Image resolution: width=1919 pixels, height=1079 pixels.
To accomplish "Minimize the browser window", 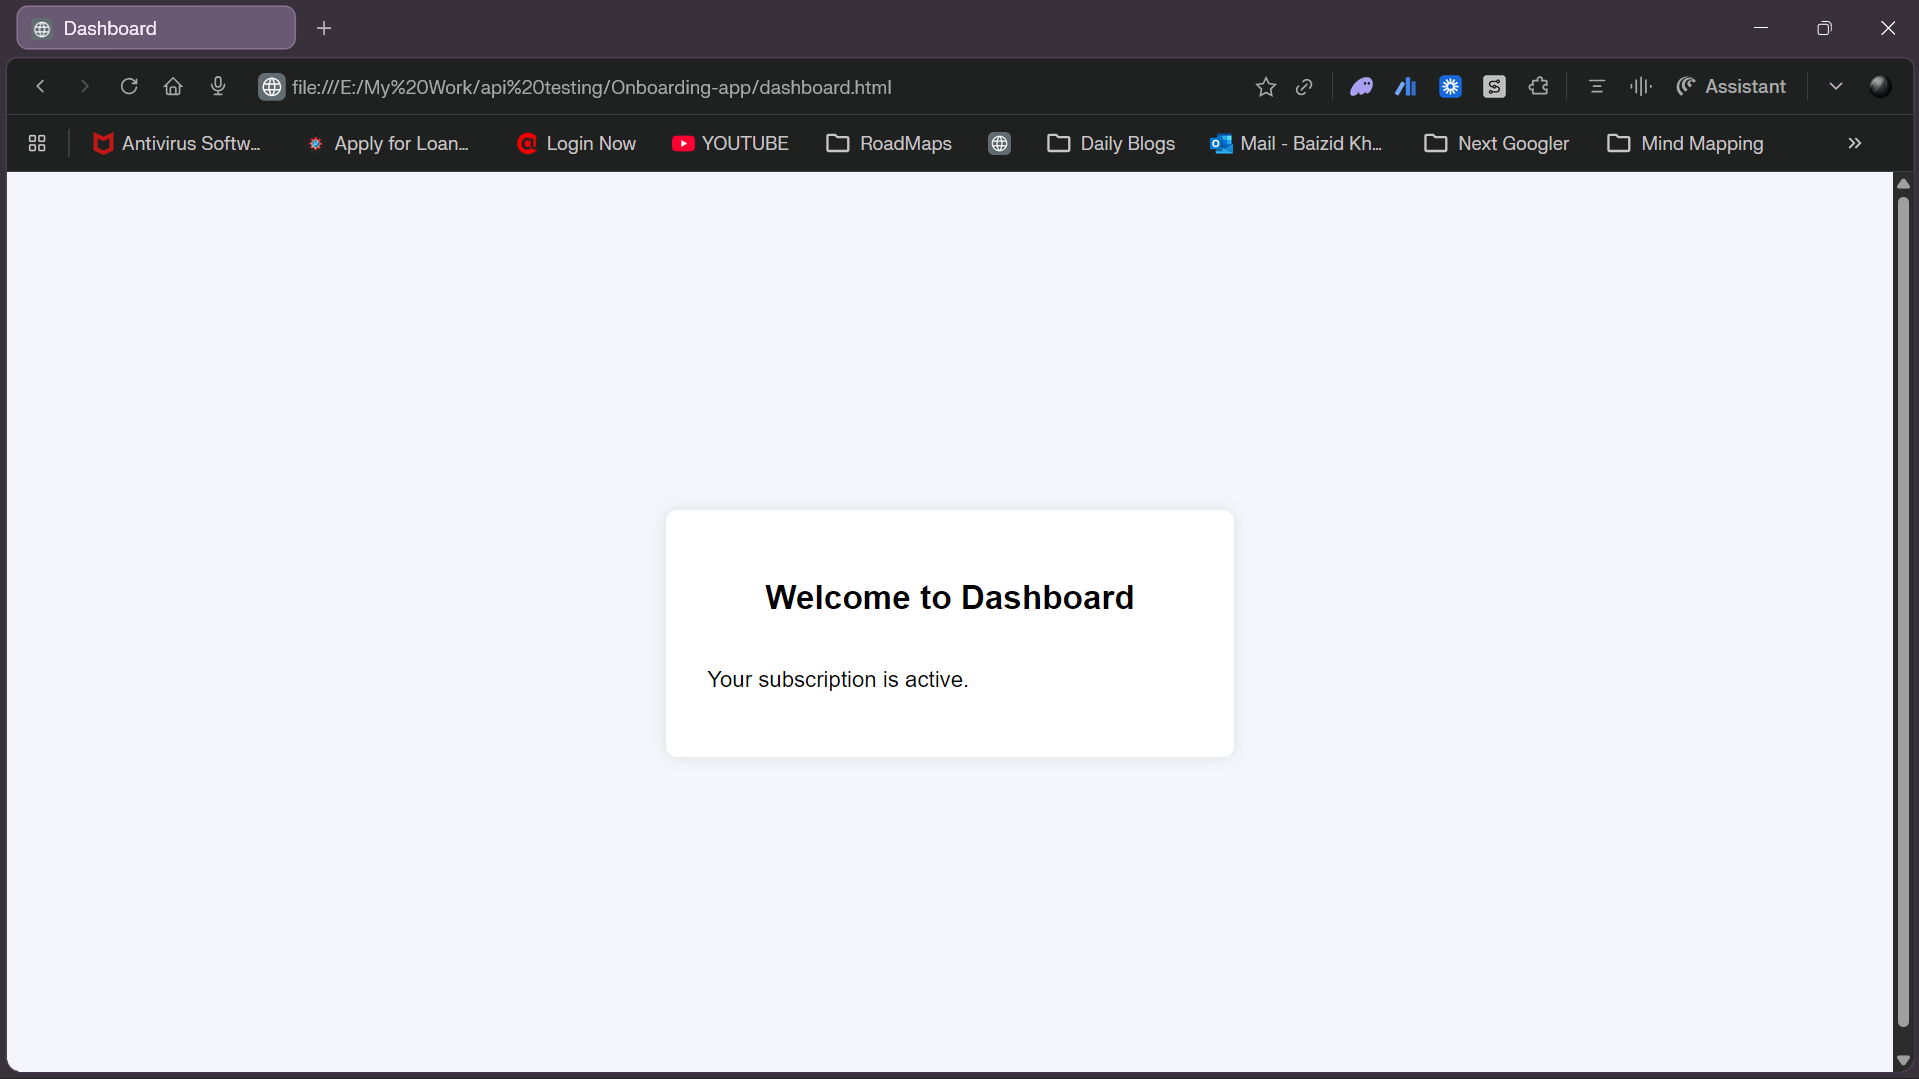I will pyautogui.click(x=1761, y=28).
